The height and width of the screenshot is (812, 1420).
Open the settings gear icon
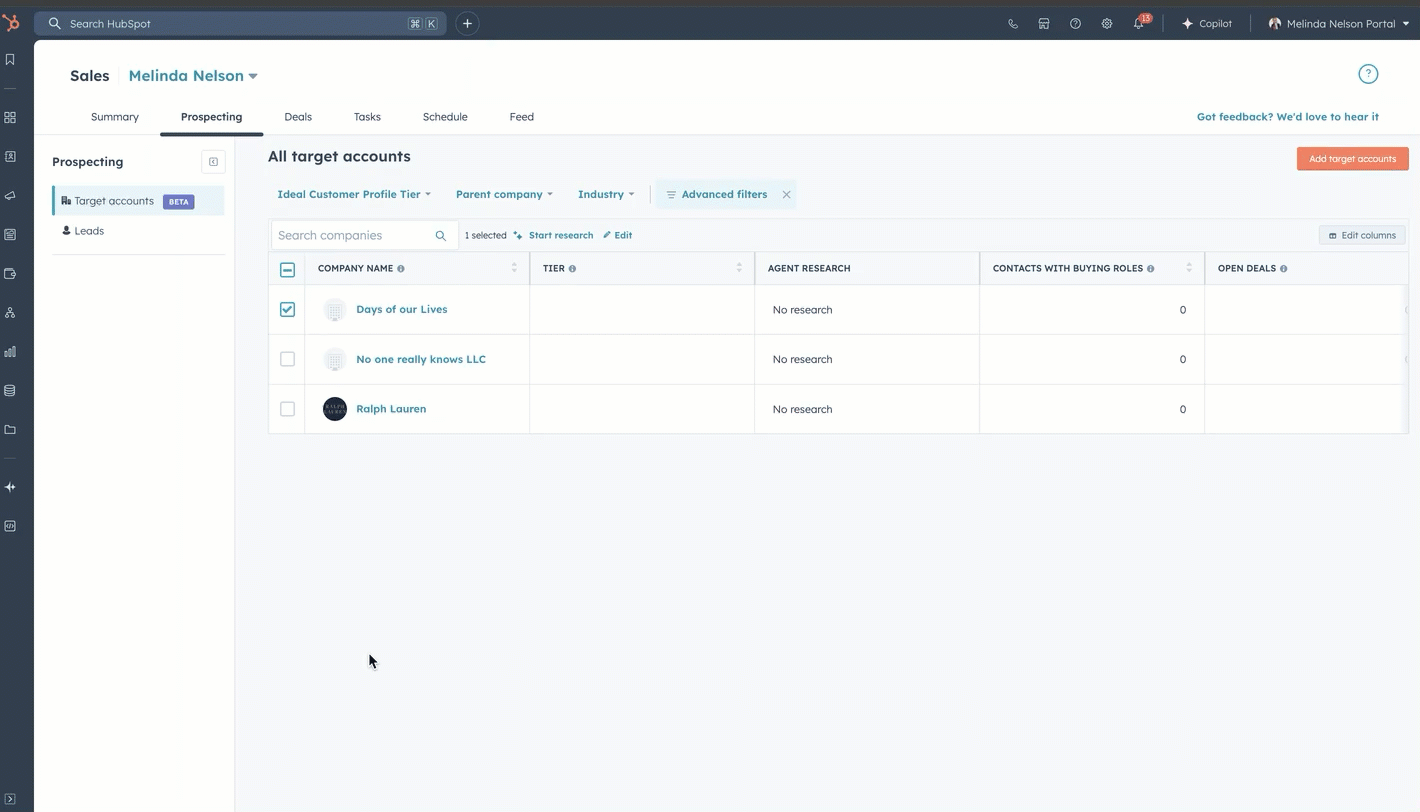[x=1107, y=24]
